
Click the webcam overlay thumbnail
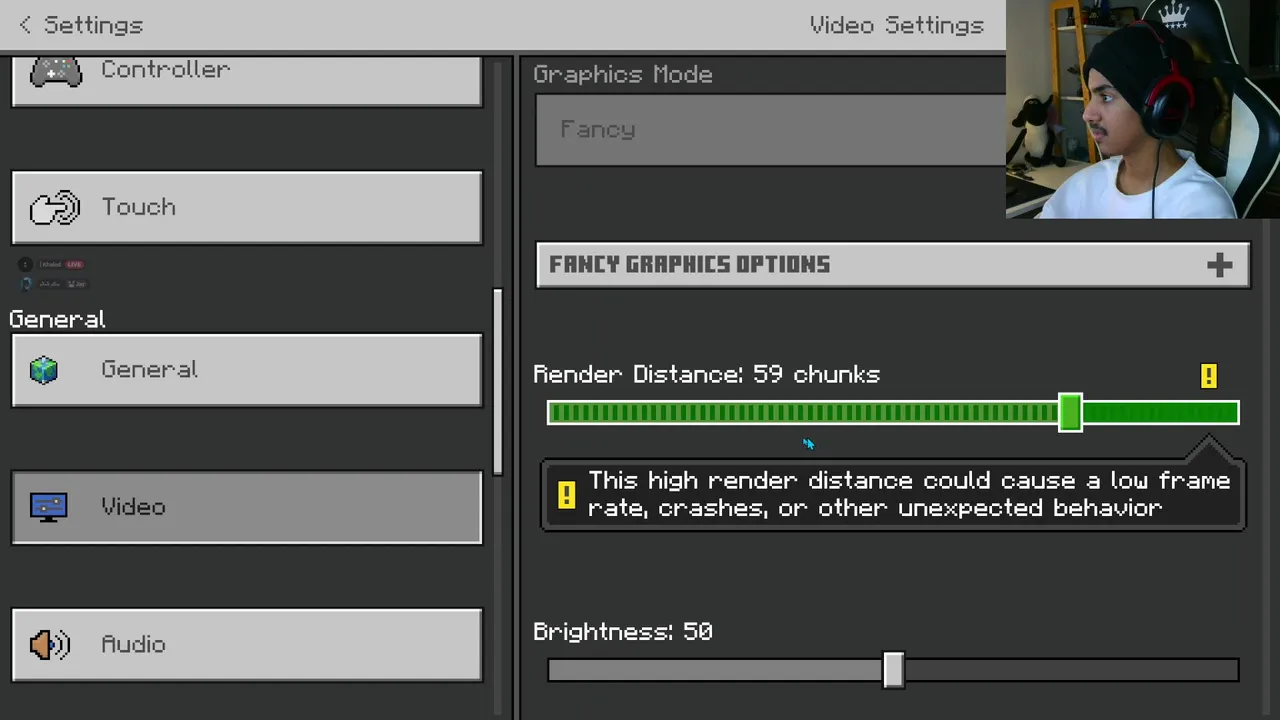click(x=1142, y=109)
